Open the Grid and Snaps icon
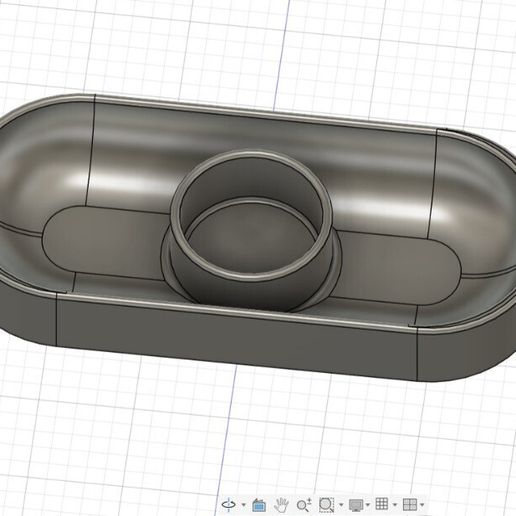Screen dimensions: 516x516 click(x=382, y=504)
